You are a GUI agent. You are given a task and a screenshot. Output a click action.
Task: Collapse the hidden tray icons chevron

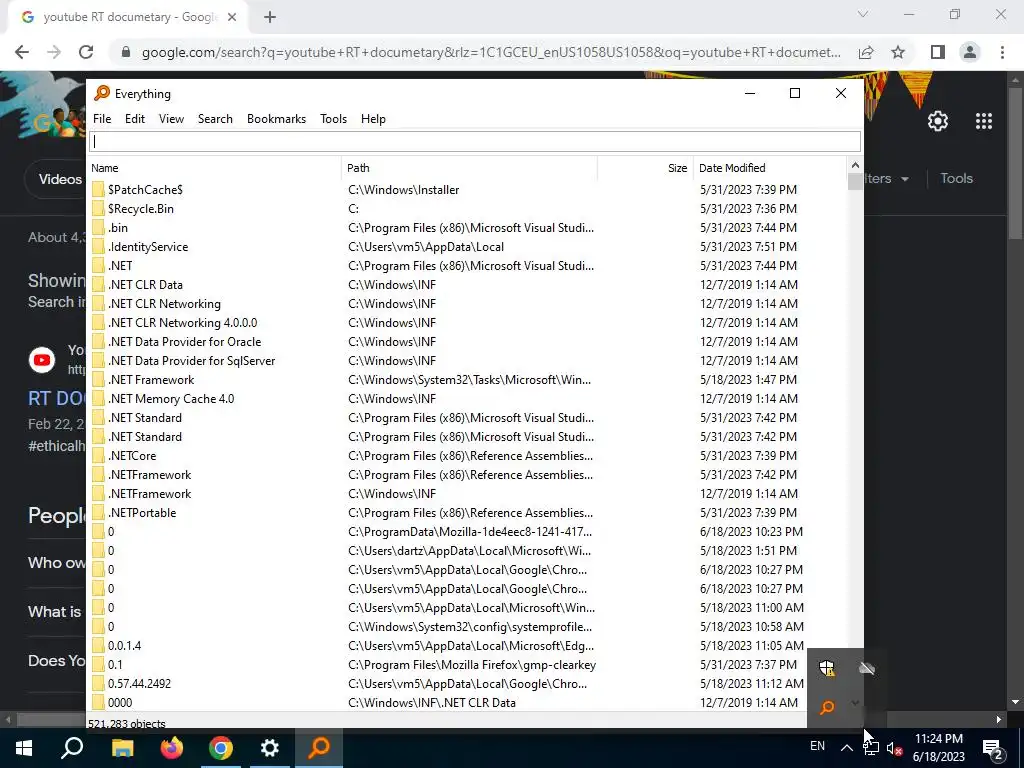(x=846, y=748)
